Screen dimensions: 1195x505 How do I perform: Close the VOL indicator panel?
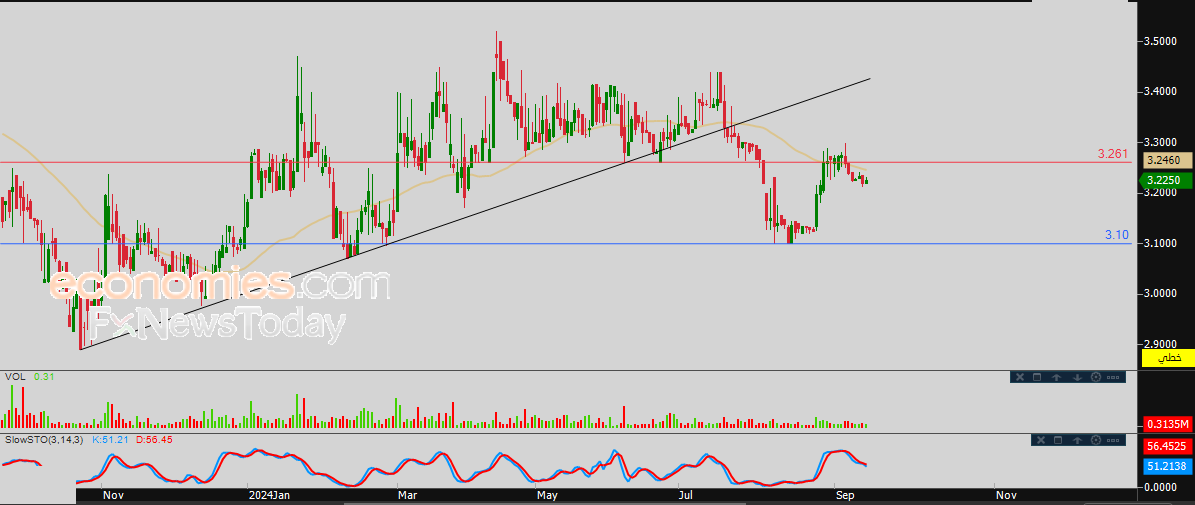(x=1020, y=377)
